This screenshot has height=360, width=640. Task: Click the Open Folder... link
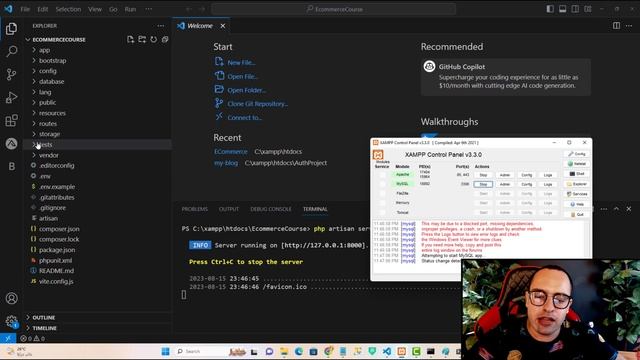246,90
